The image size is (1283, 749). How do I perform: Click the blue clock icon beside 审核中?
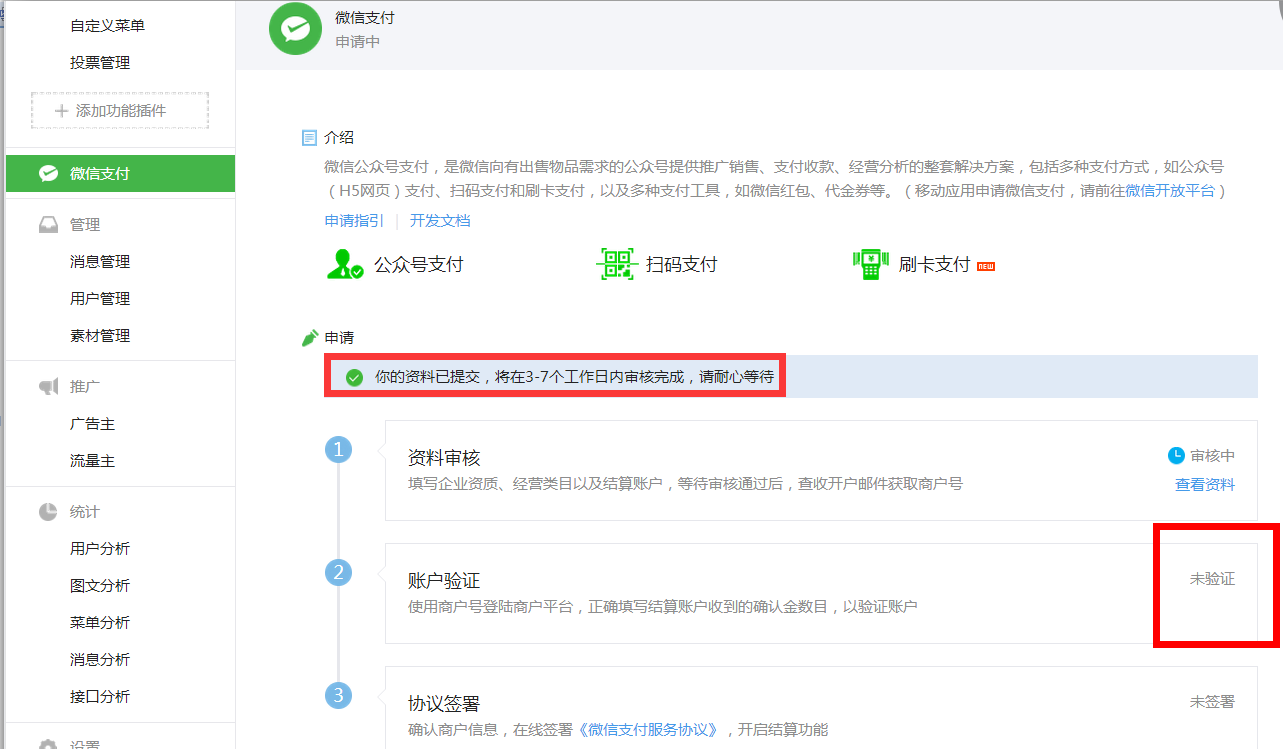click(1176, 456)
